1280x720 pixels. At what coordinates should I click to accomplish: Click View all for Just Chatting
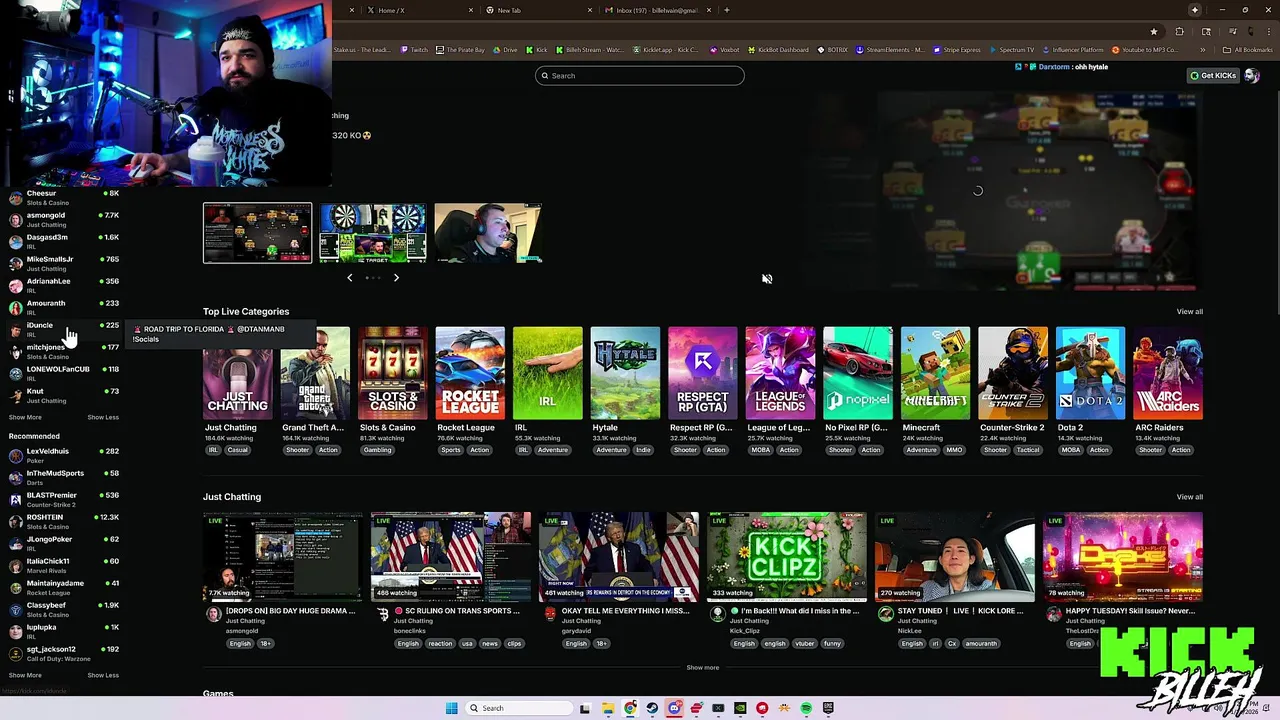point(1189,497)
